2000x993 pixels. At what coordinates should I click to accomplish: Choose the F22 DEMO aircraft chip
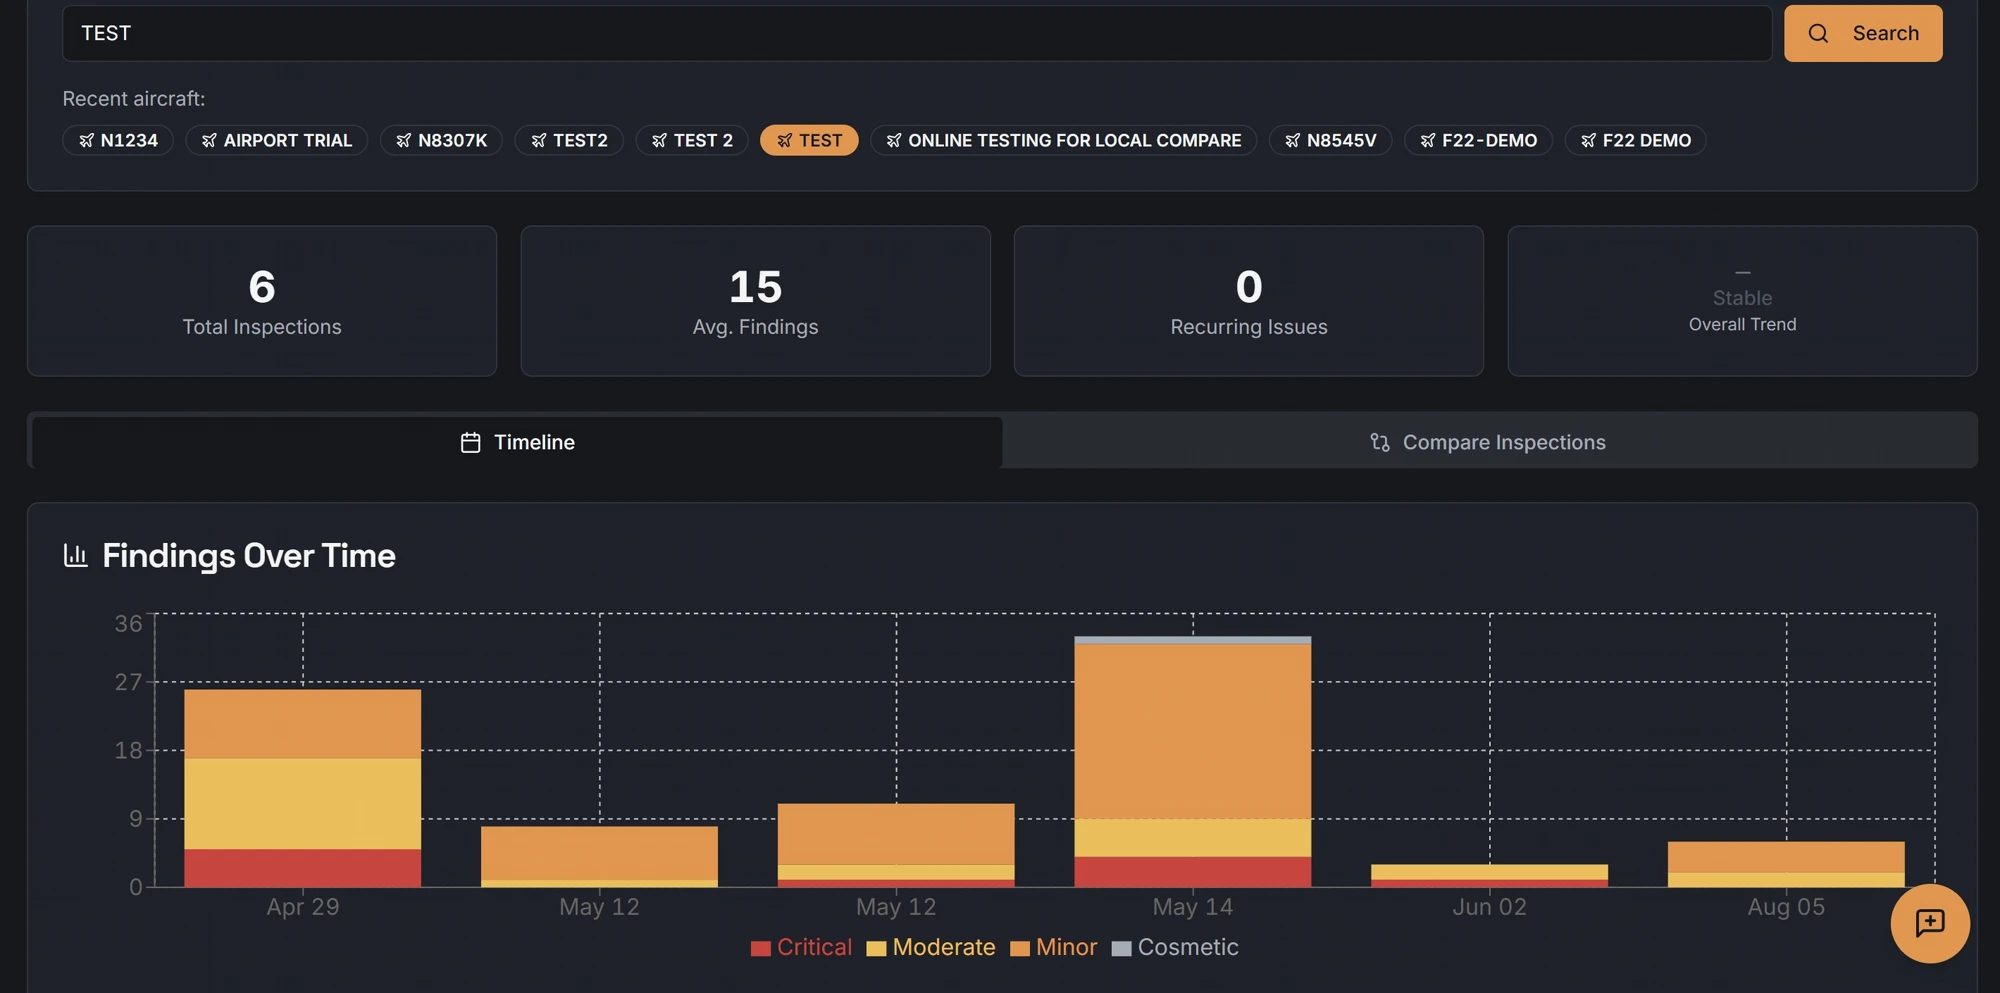[1635, 140]
